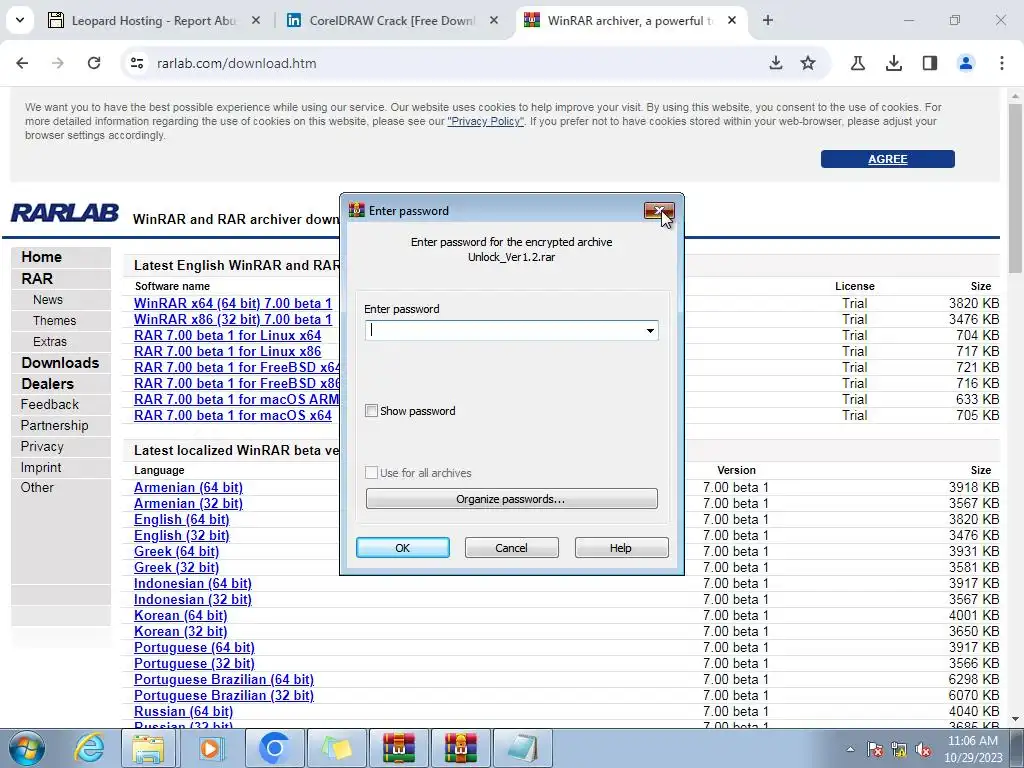
Task: Open Organize passwords
Action: coord(511,499)
